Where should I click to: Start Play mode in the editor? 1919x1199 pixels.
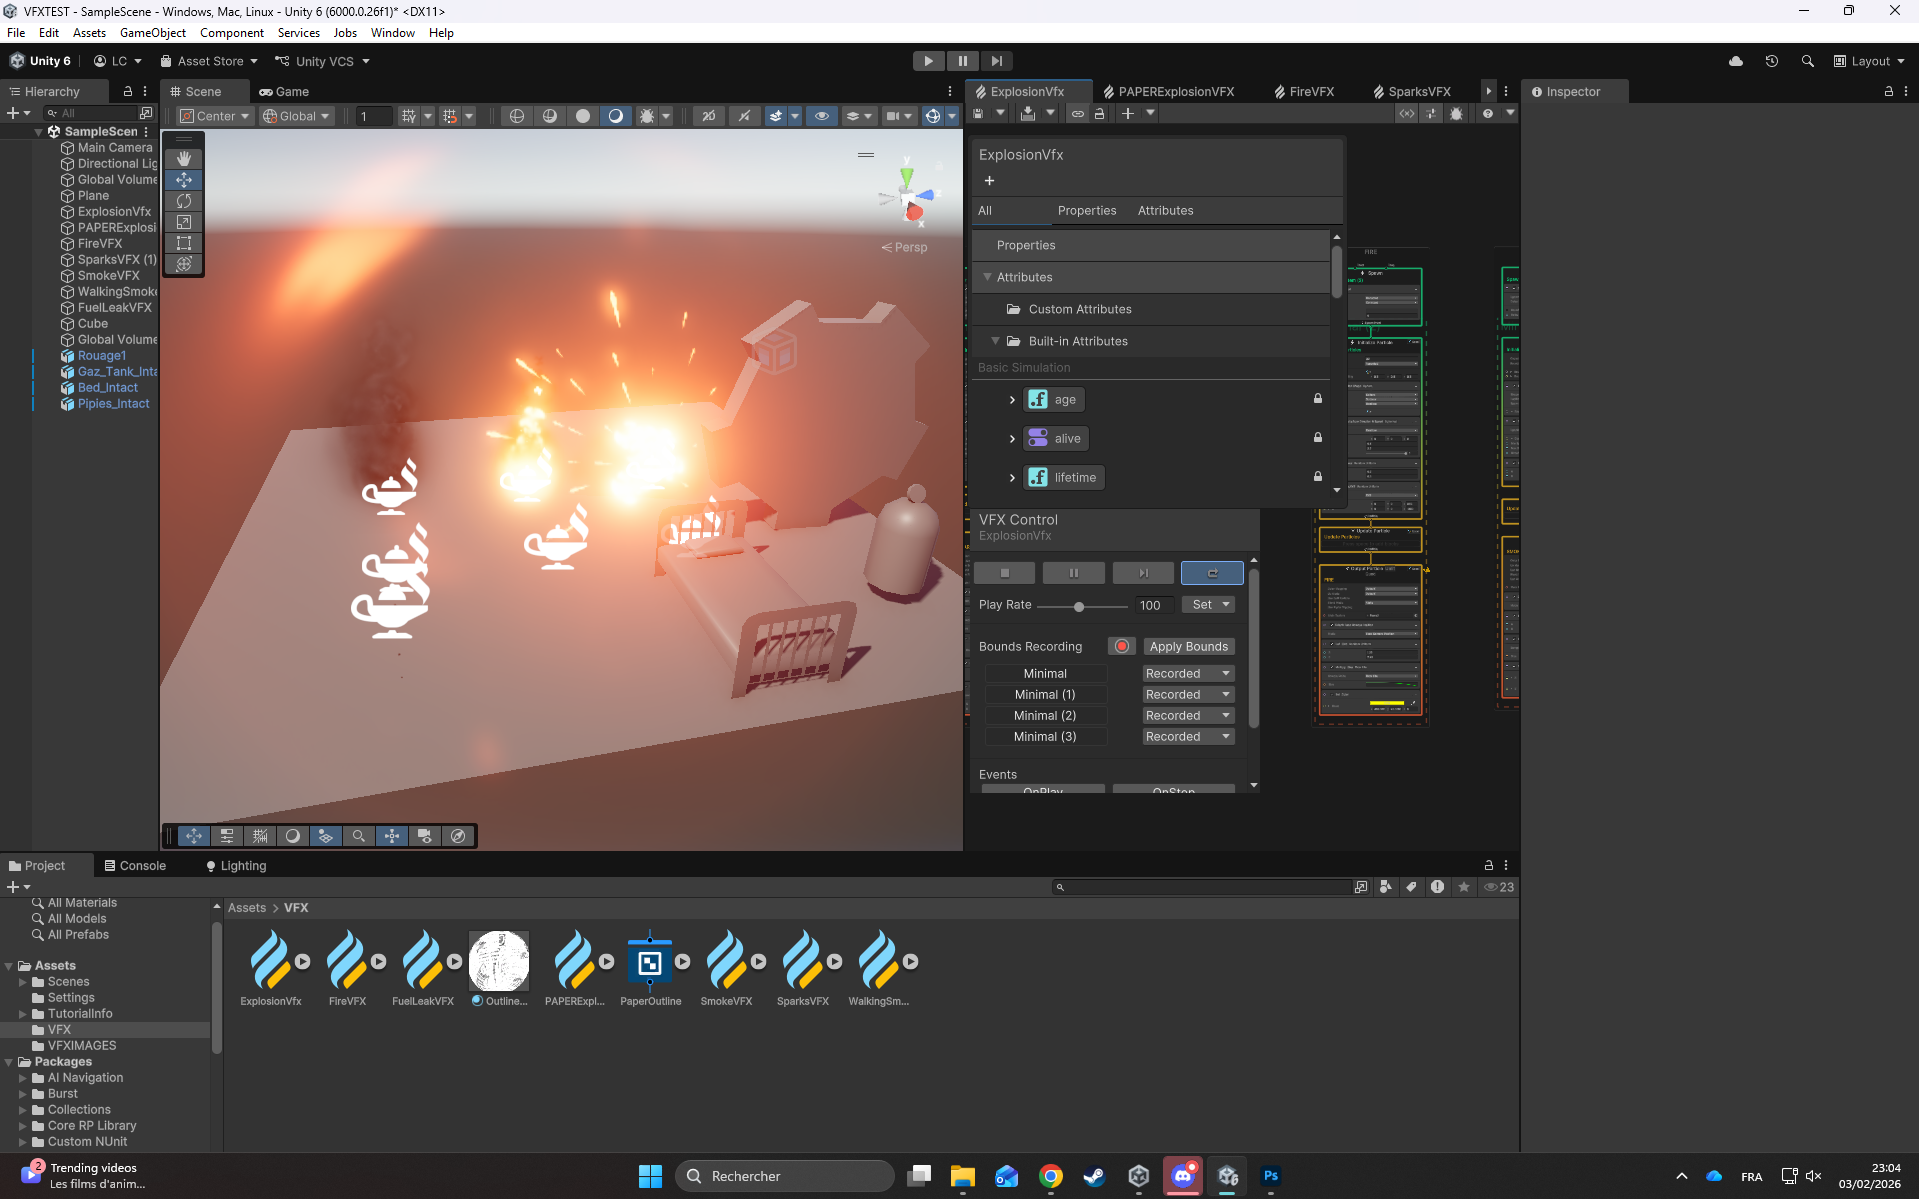(929, 61)
